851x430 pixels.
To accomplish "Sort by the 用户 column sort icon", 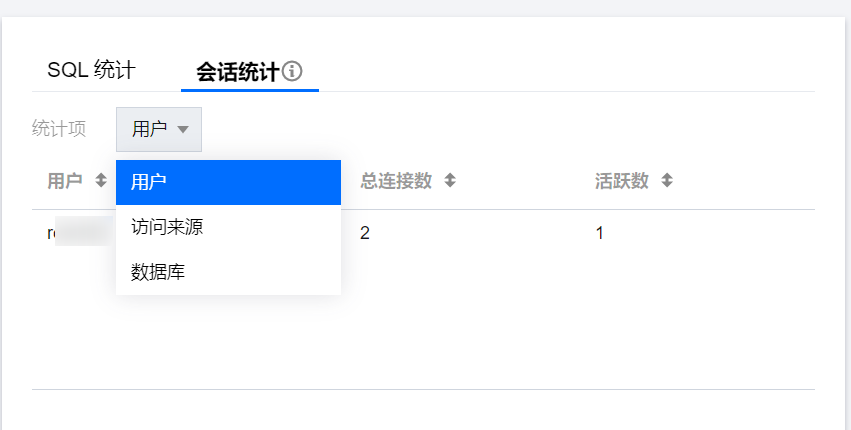I will (x=100, y=181).
